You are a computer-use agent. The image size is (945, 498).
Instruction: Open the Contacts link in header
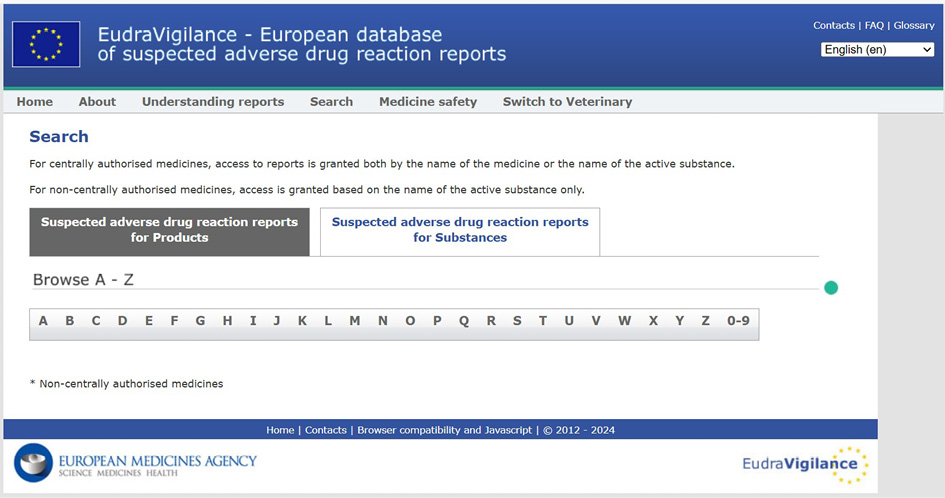click(x=834, y=25)
